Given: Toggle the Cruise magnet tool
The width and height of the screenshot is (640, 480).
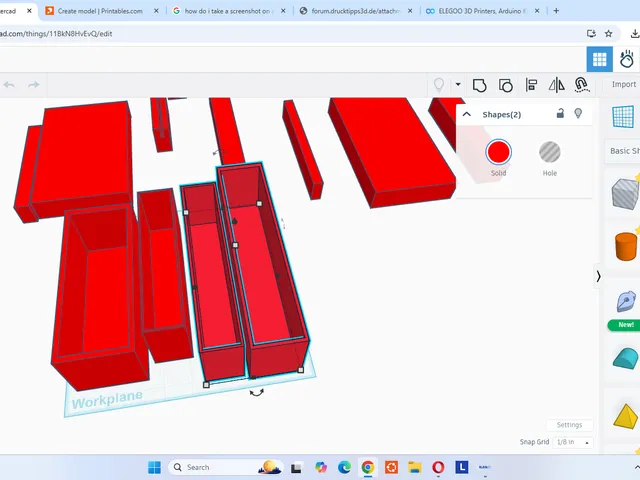Looking at the screenshot, I should coord(582,84).
